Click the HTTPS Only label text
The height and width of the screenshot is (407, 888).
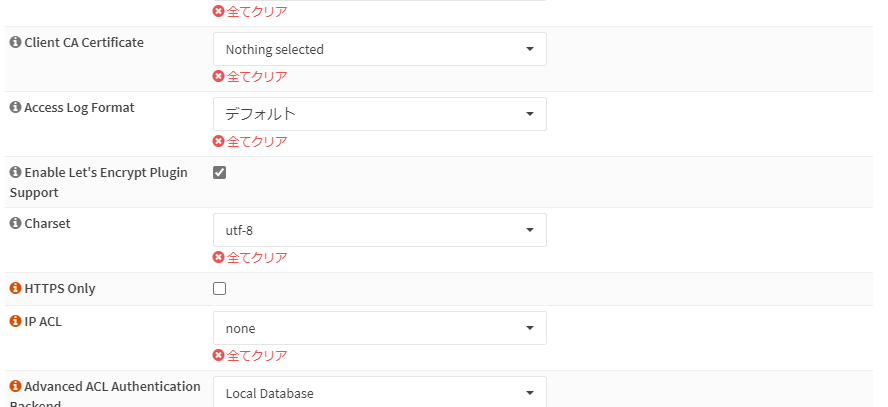[60, 289]
